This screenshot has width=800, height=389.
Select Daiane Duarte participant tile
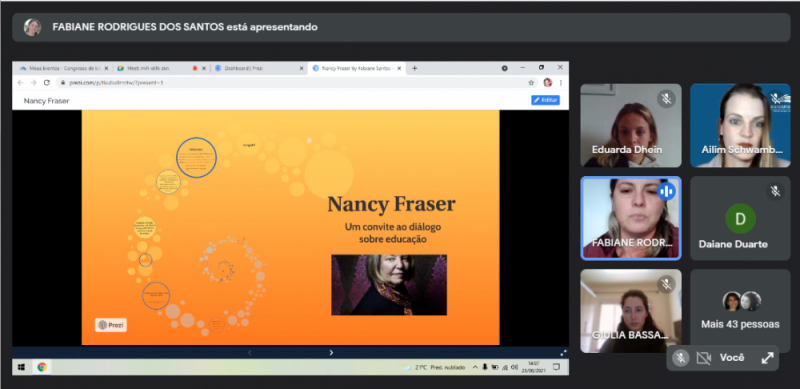pyautogui.click(x=740, y=218)
